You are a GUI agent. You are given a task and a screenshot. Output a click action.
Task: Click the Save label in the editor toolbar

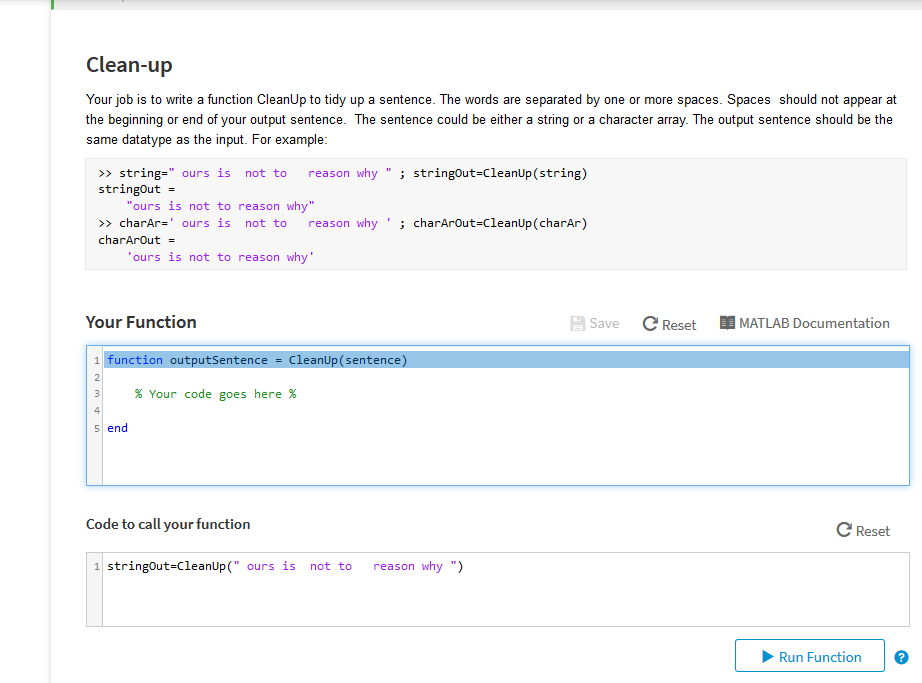click(x=603, y=323)
